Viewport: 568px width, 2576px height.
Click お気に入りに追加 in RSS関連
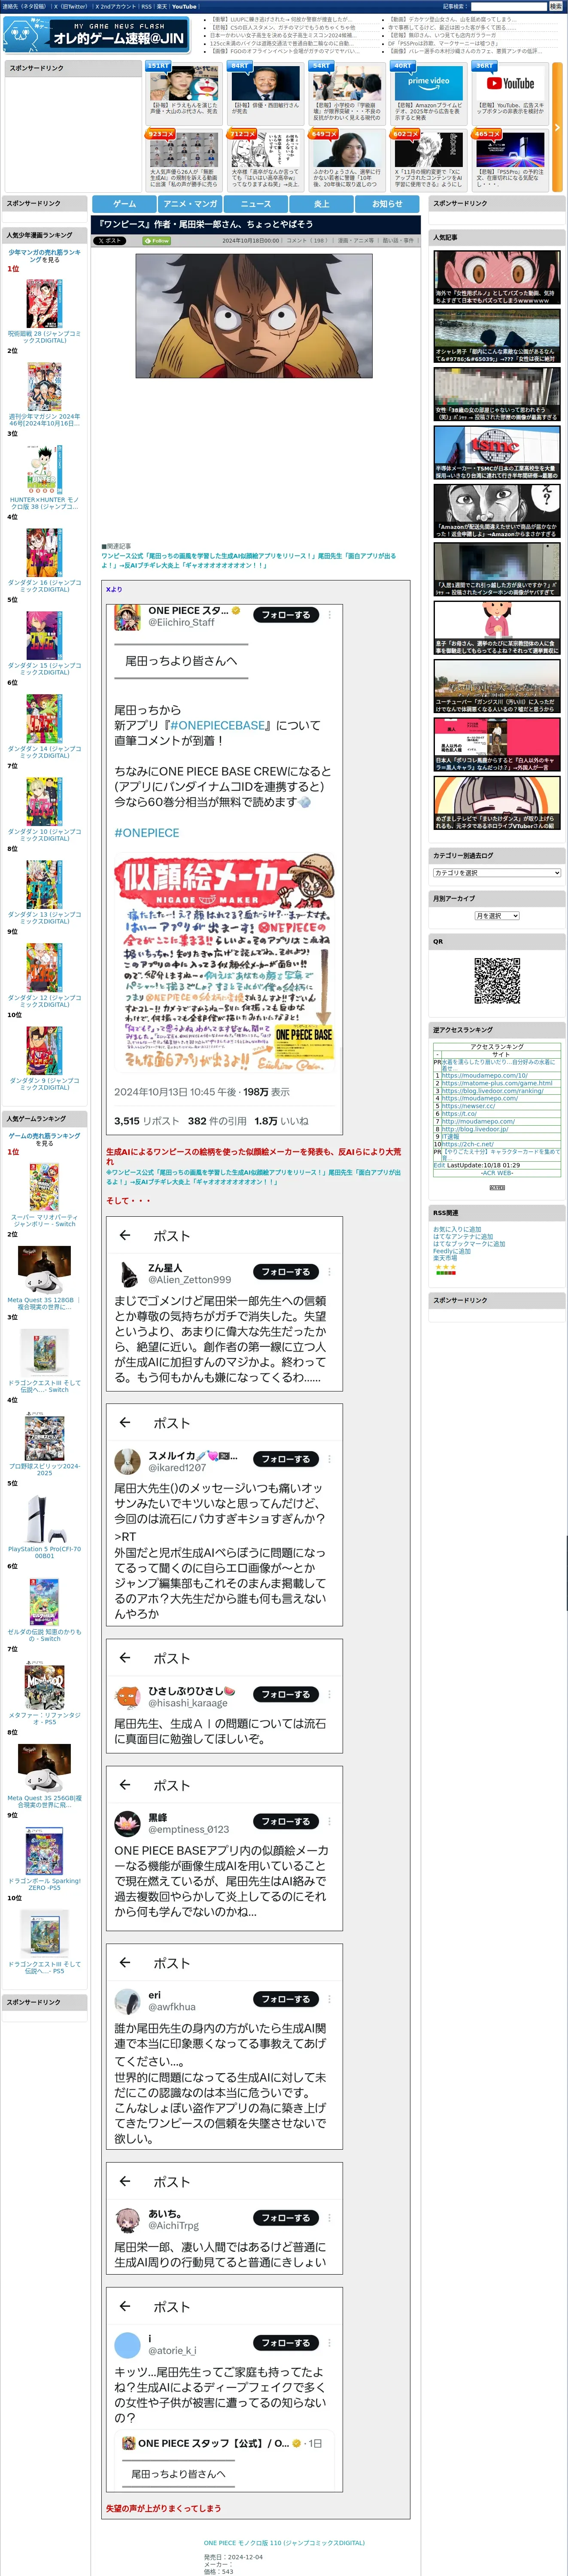point(457,1230)
